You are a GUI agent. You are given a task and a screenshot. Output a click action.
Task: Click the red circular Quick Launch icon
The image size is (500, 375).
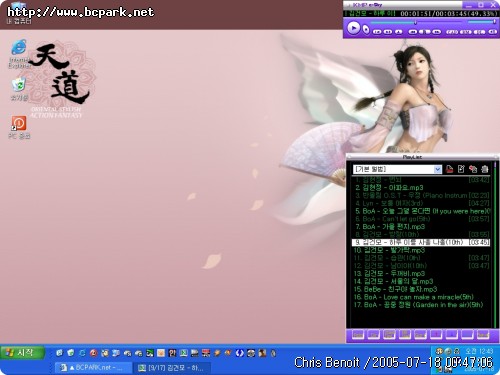pos(94,353)
